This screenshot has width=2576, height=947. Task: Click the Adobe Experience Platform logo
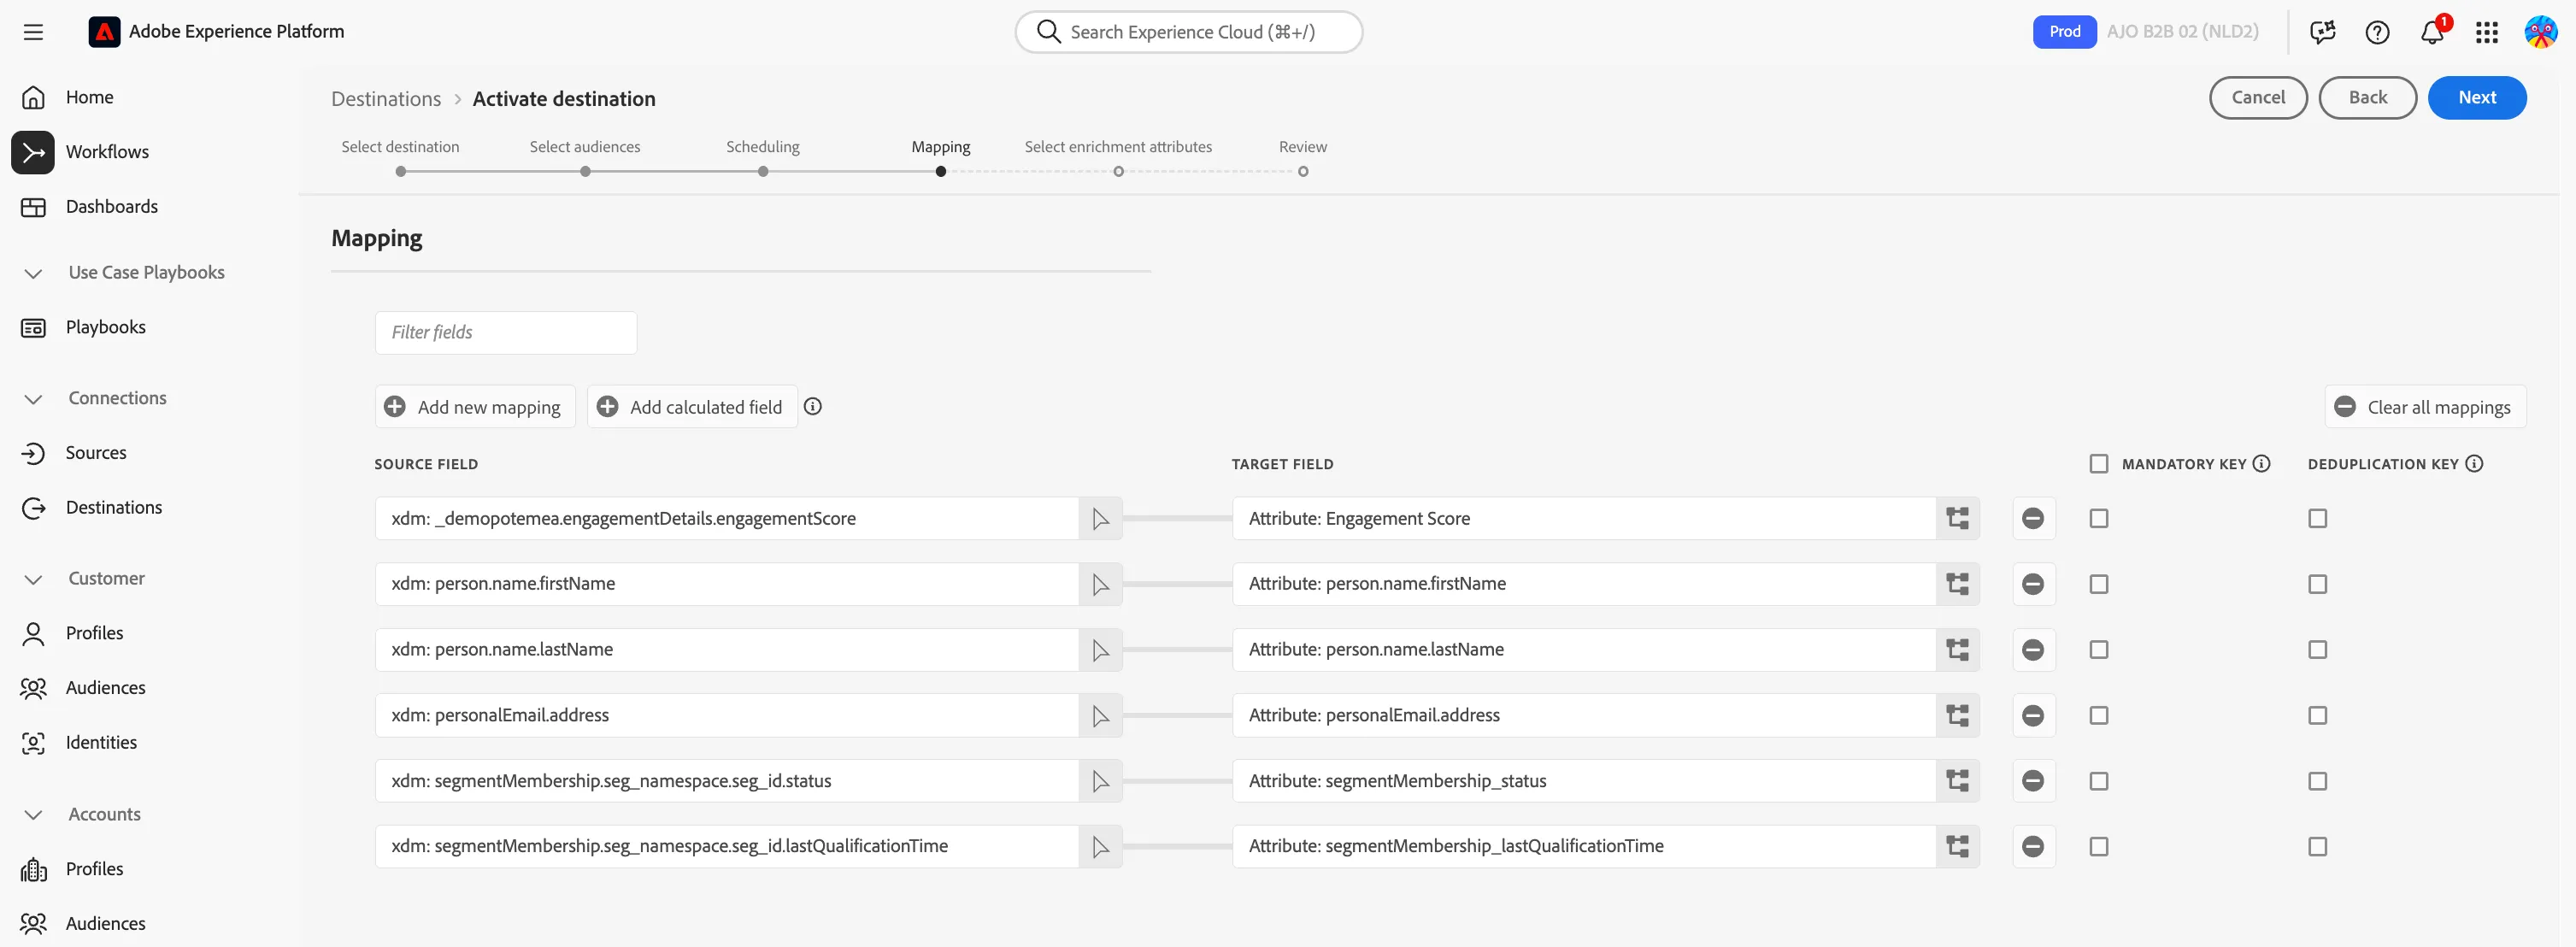[x=104, y=32]
